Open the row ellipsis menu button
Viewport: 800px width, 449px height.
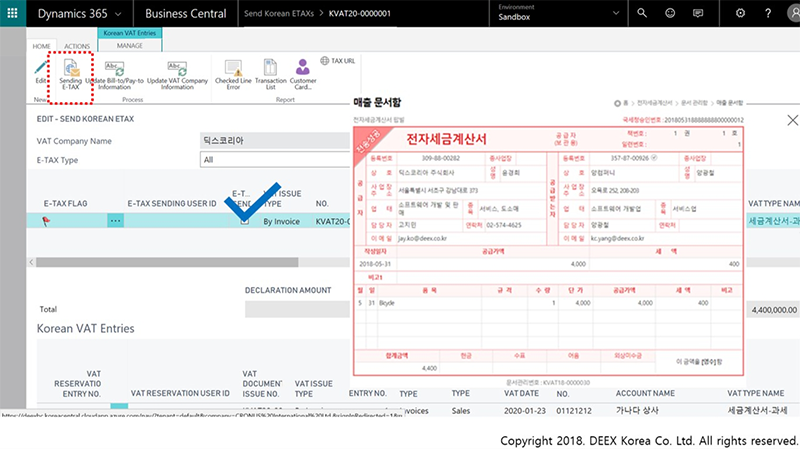(115, 221)
